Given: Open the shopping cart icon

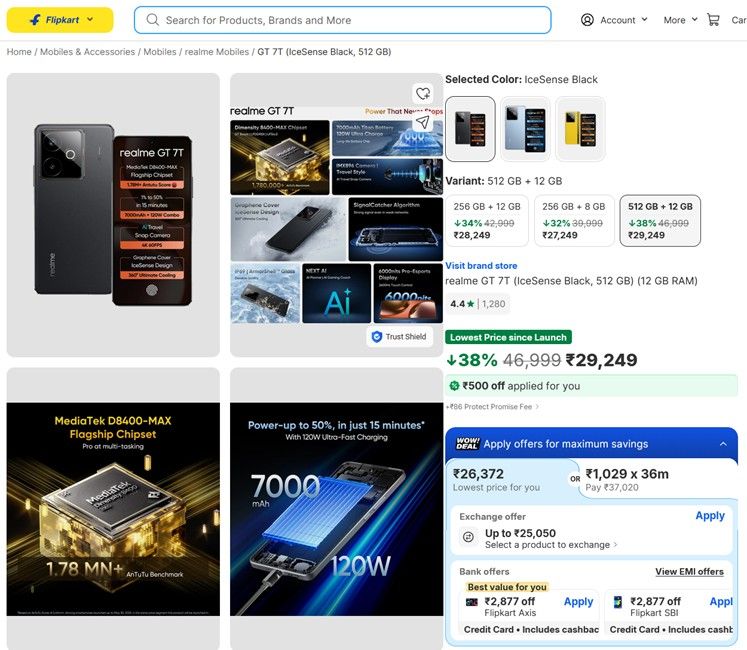Looking at the screenshot, I should pyautogui.click(x=713, y=20).
